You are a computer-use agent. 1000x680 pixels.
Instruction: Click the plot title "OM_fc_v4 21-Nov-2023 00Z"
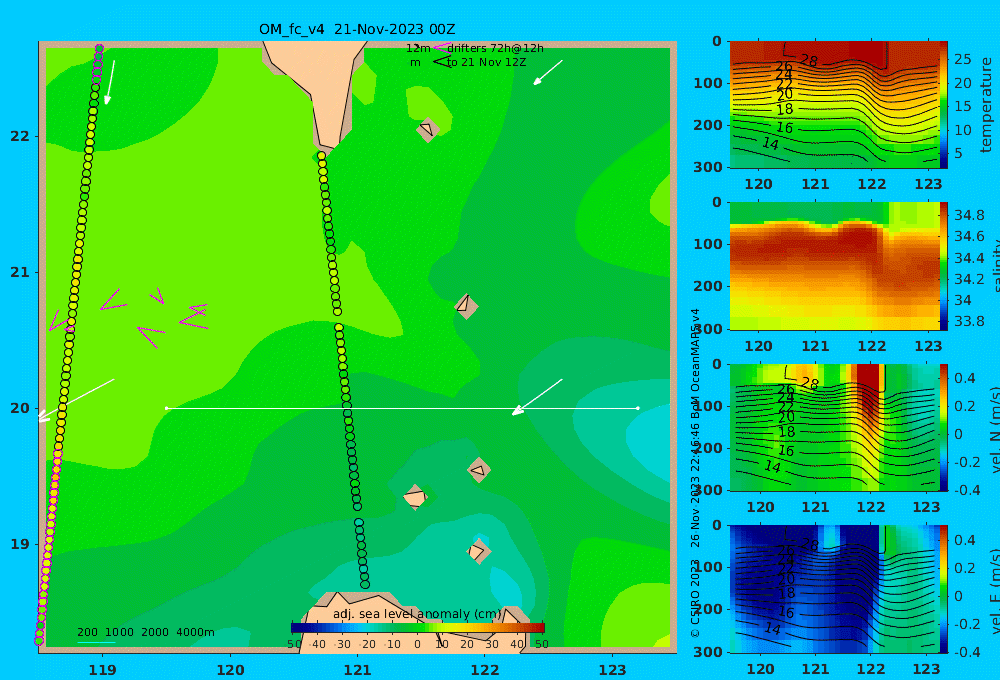(x=357, y=29)
